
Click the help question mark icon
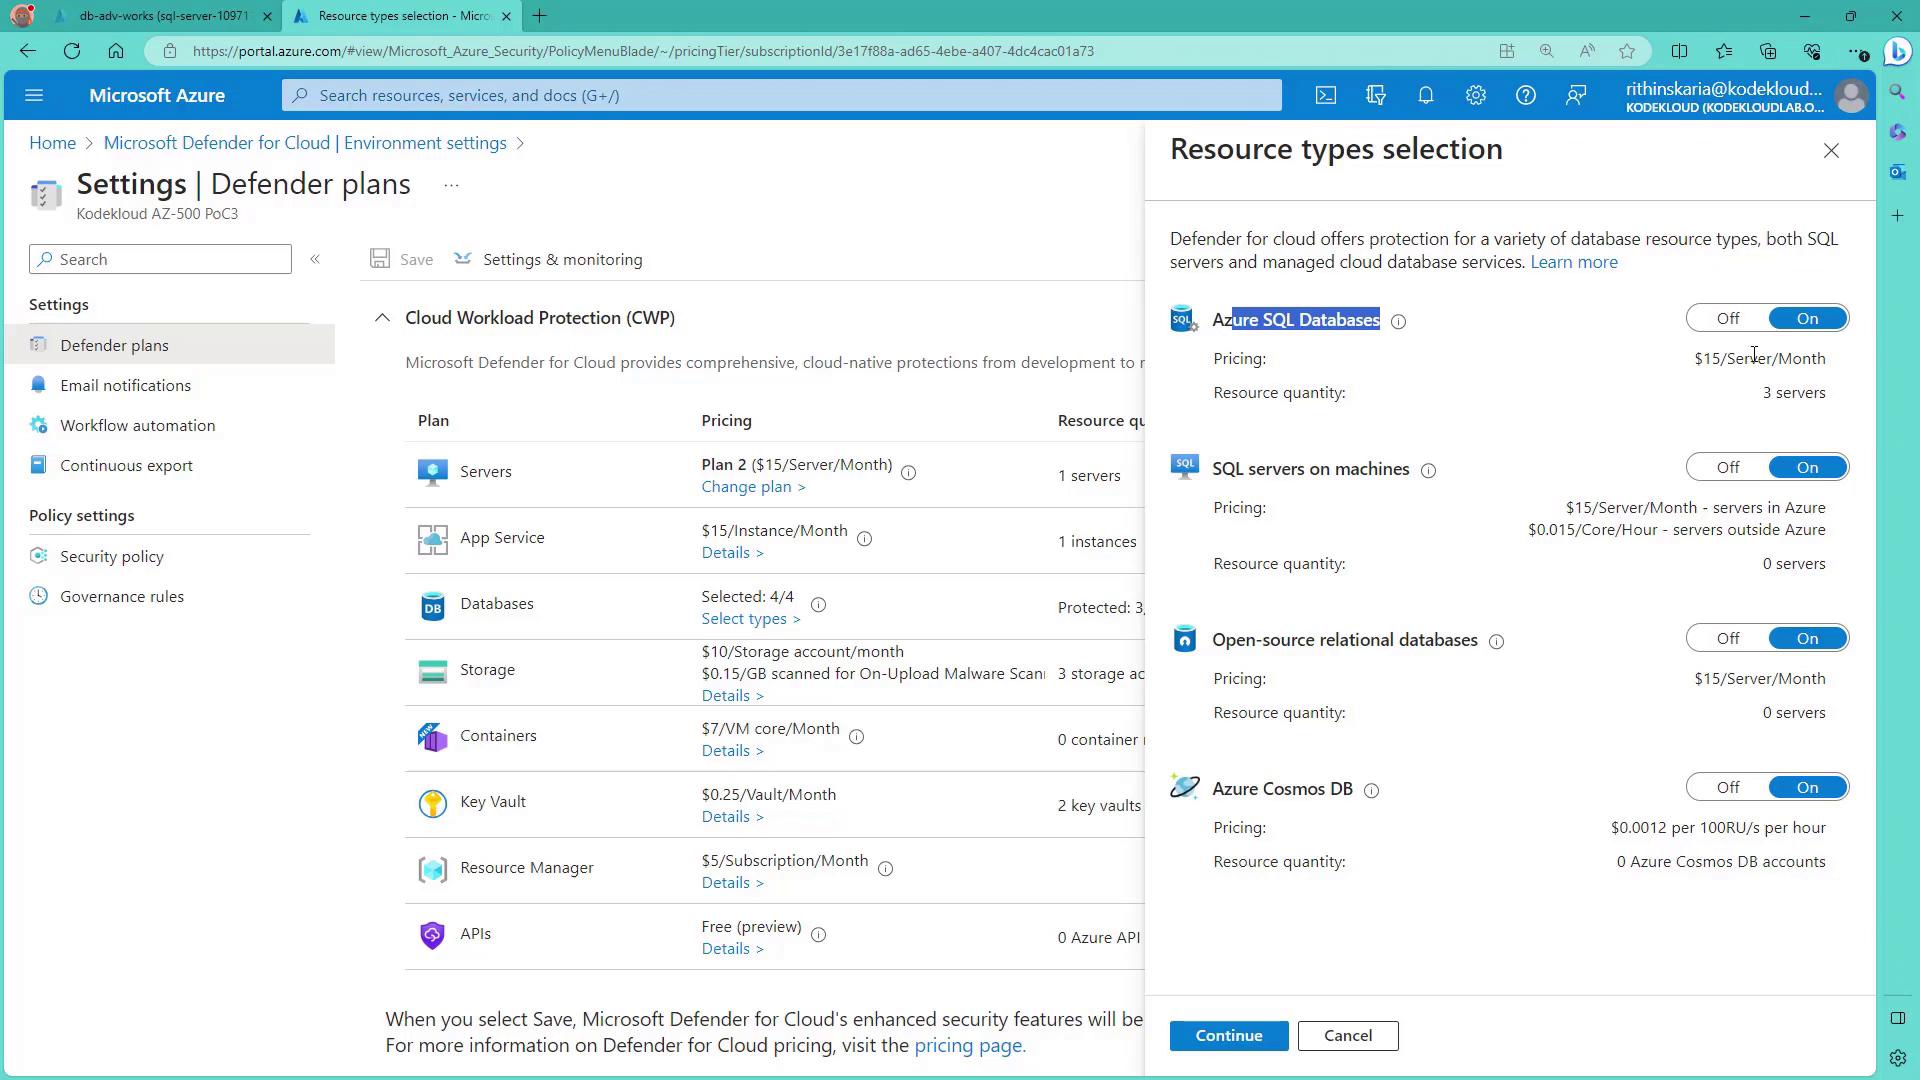coord(1525,96)
